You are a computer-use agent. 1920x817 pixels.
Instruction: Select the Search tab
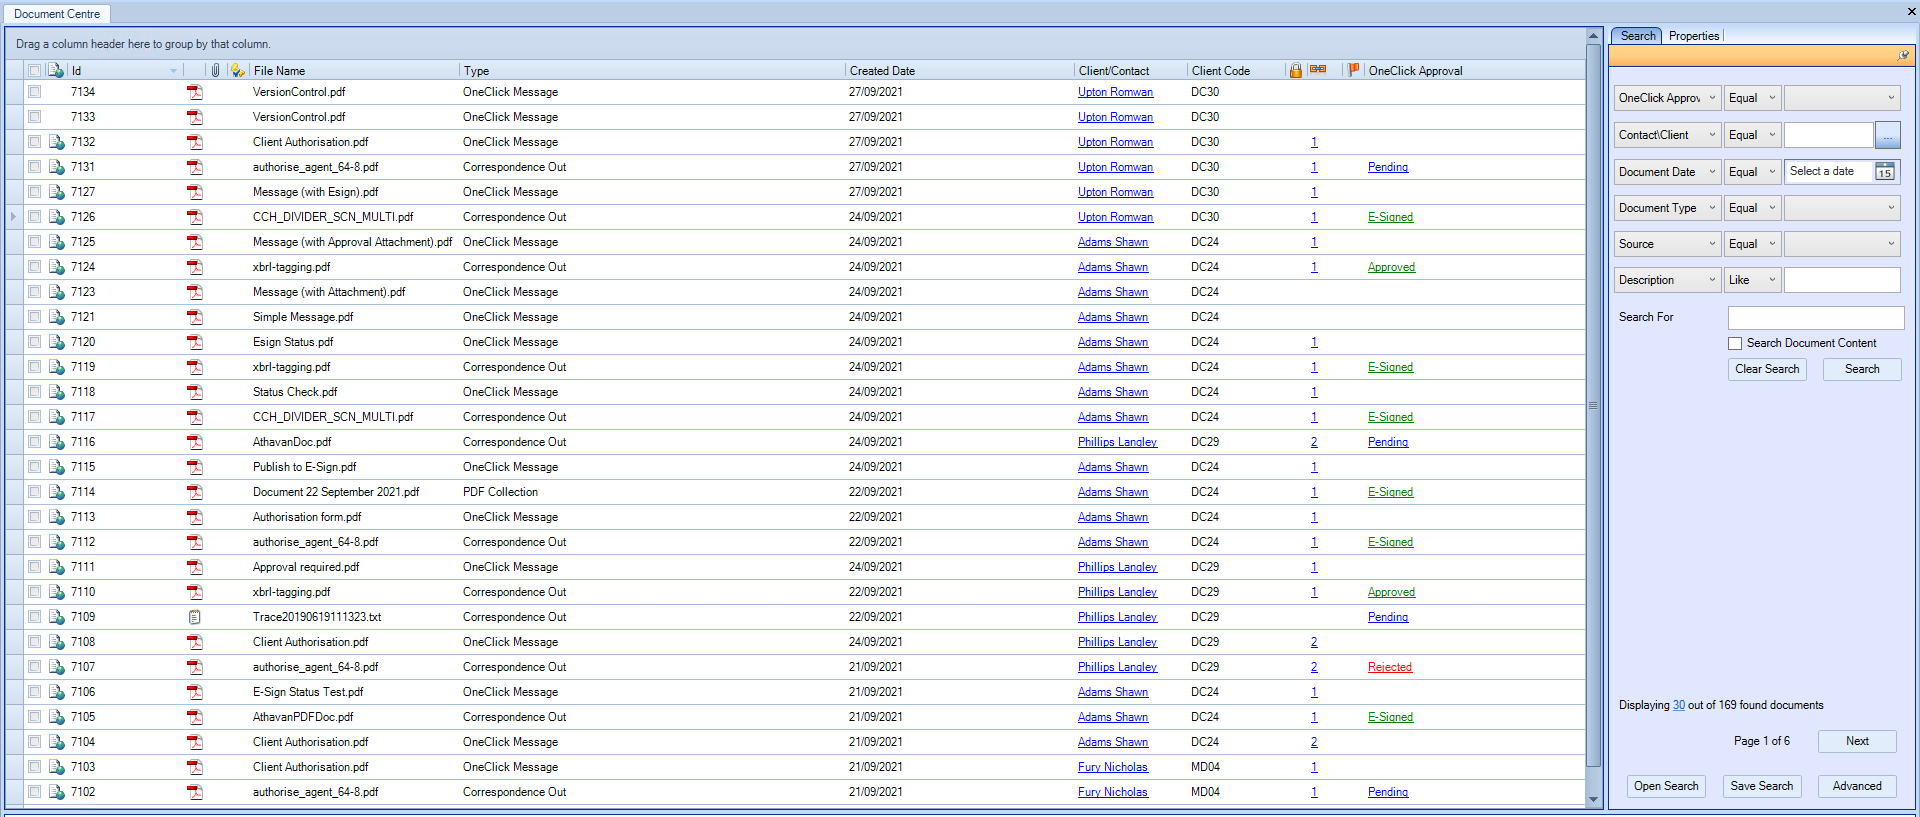tap(1637, 36)
